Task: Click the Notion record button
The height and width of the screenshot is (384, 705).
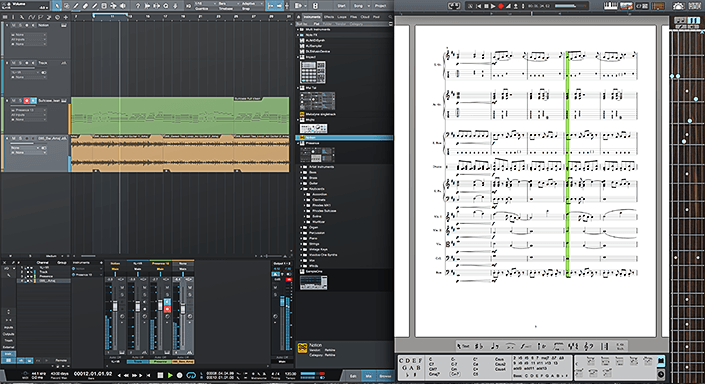Action: [500, 6]
